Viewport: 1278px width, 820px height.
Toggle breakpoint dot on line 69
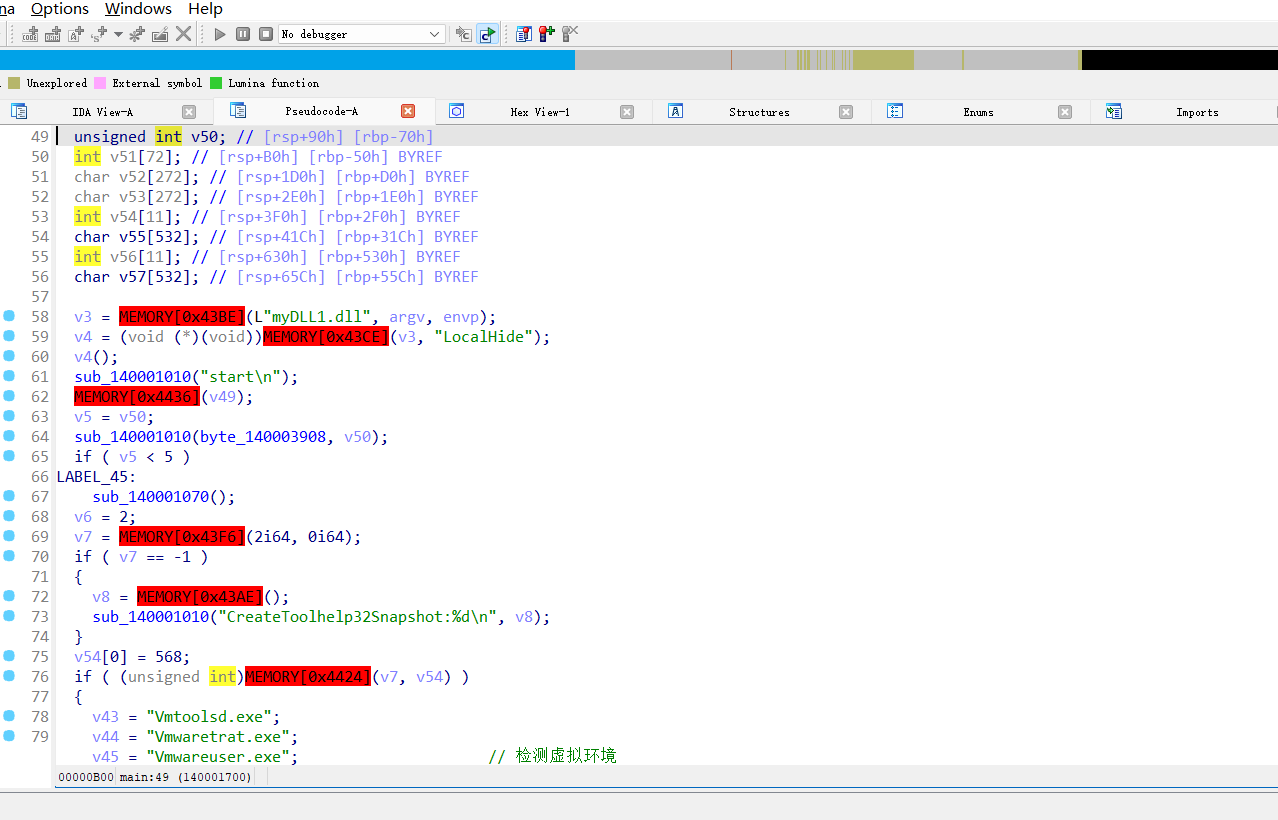pos(9,536)
